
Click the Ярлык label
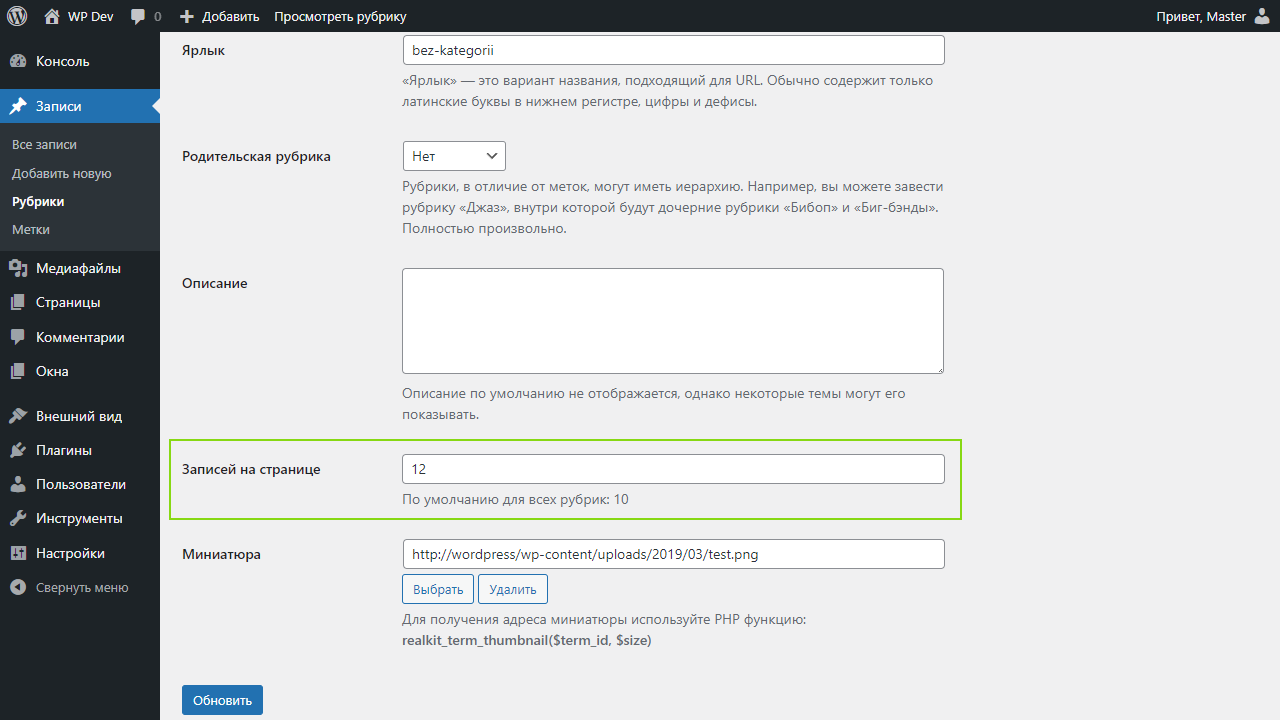click(x=203, y=50)
